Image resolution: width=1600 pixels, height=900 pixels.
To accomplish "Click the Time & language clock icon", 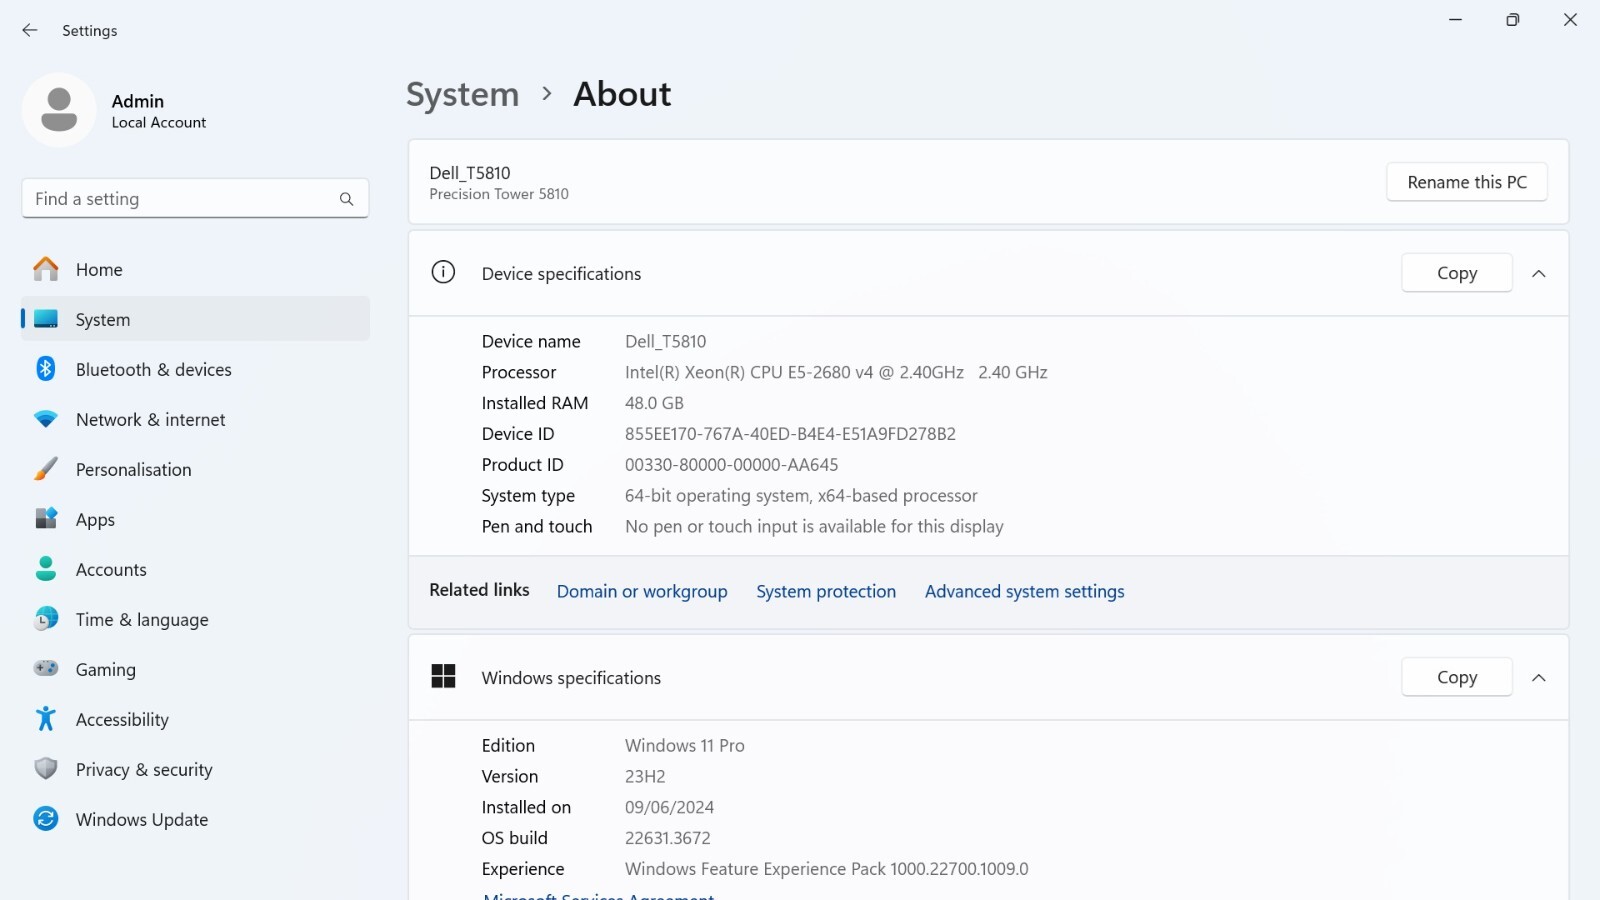I will [x=46, y=619].
